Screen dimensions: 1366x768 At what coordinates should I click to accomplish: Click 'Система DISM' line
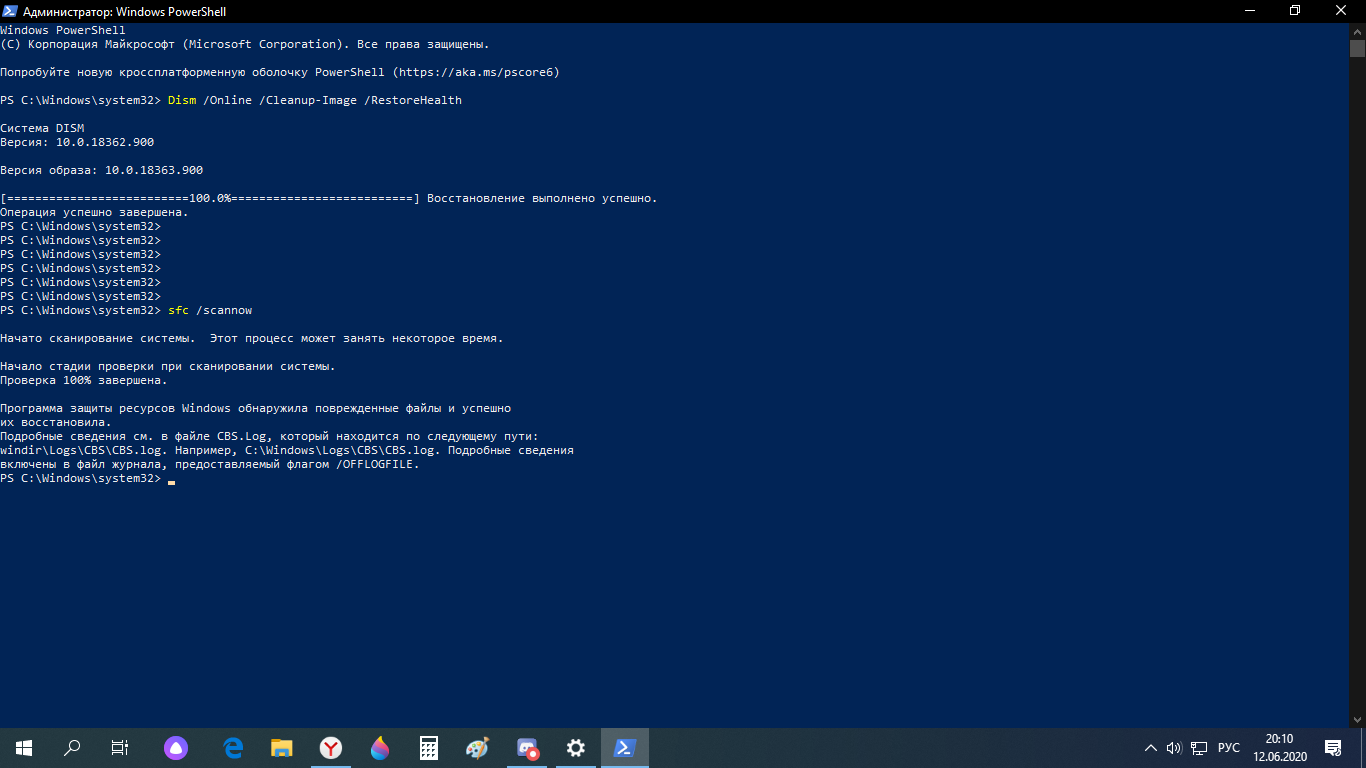pyautogui.click(x=42, y=129)
